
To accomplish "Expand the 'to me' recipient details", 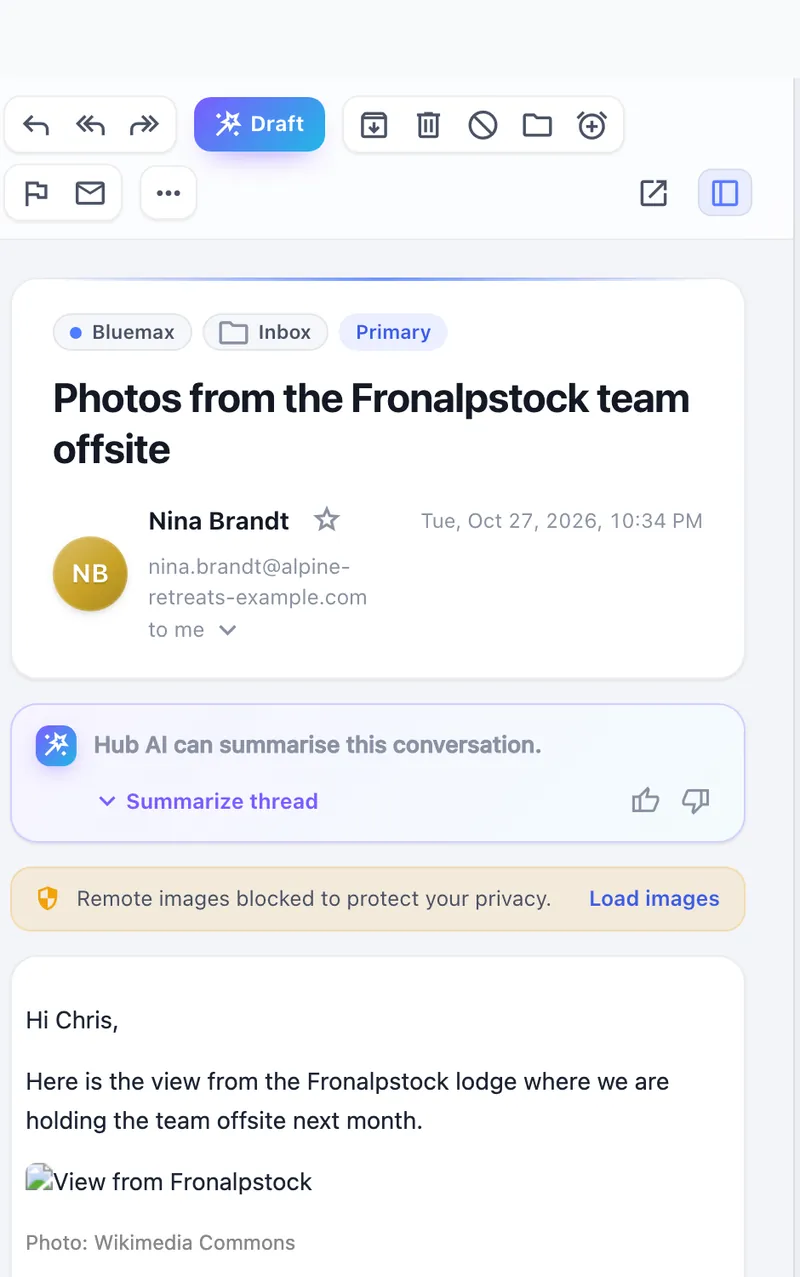I will pos(192,630).
